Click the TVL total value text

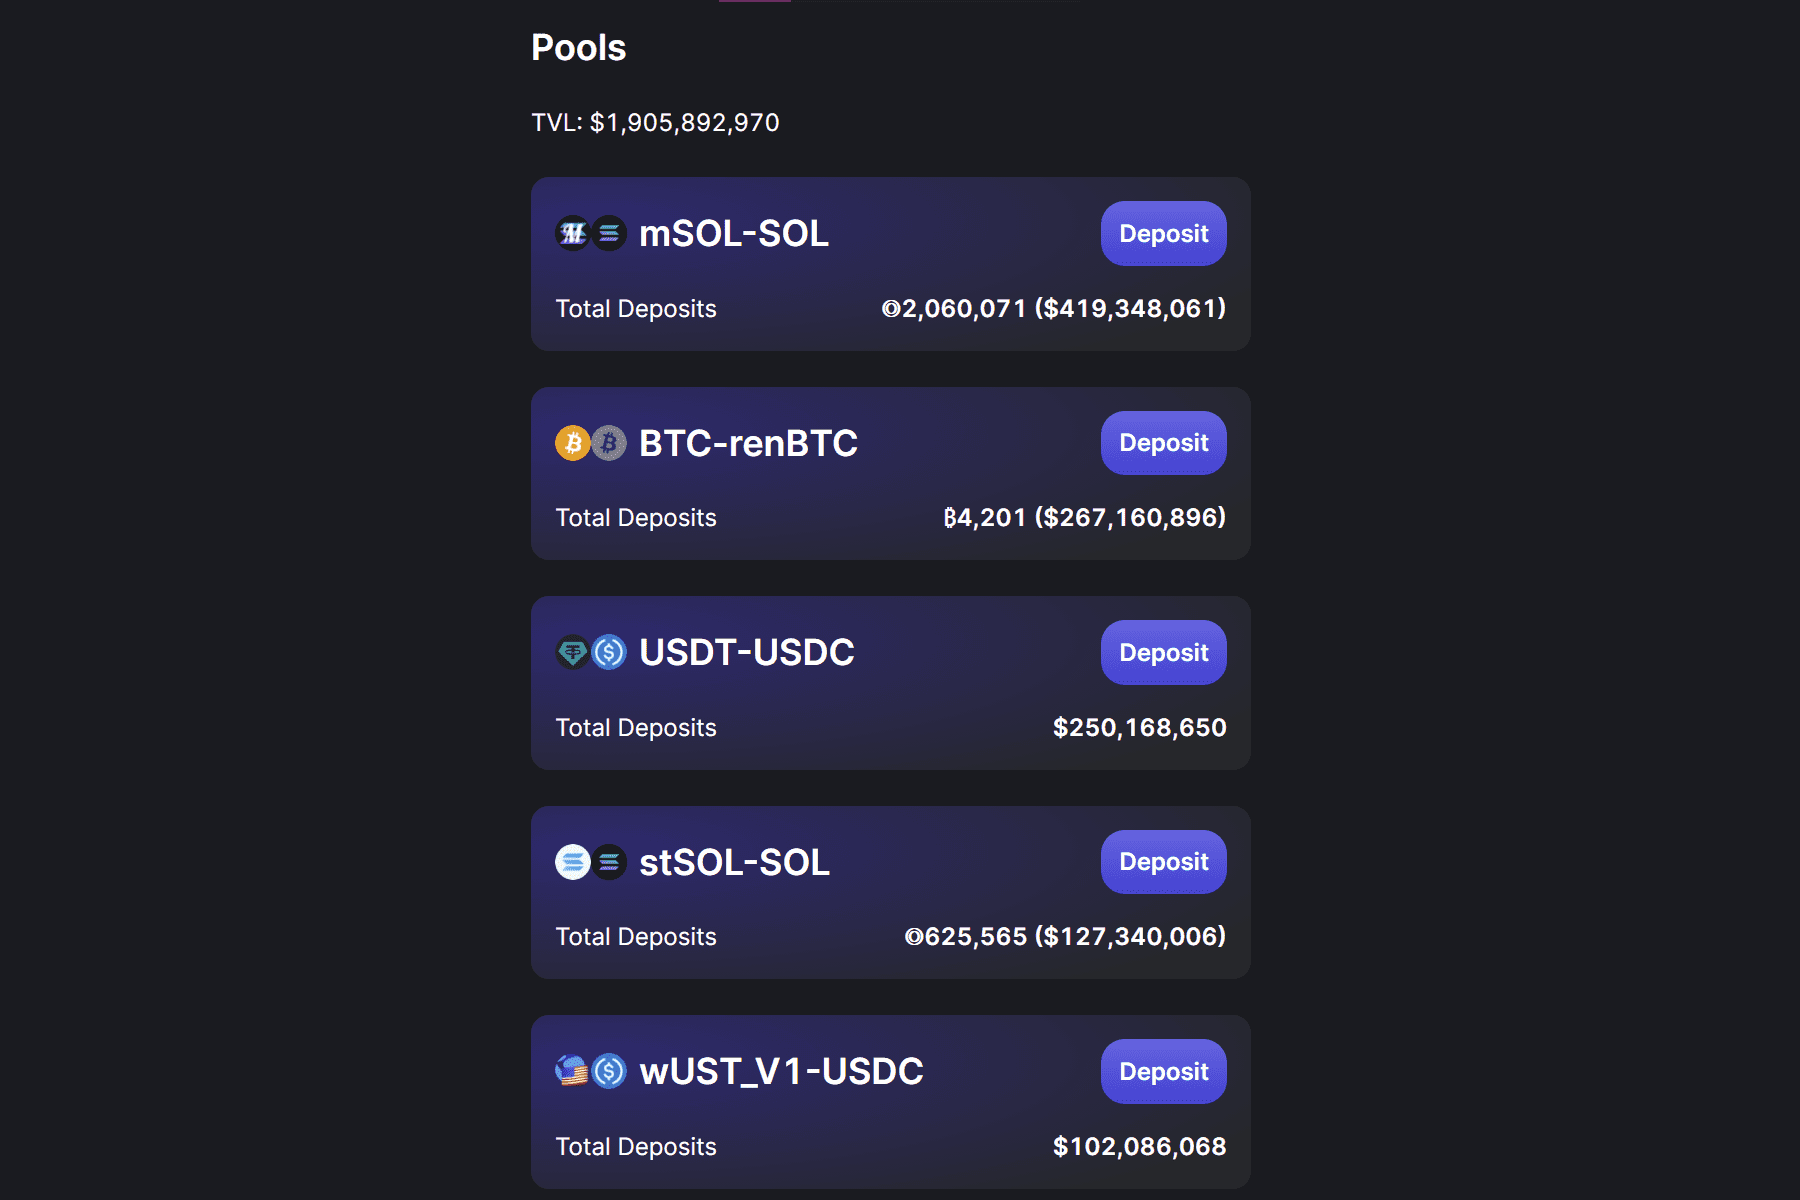click(655, 123)
